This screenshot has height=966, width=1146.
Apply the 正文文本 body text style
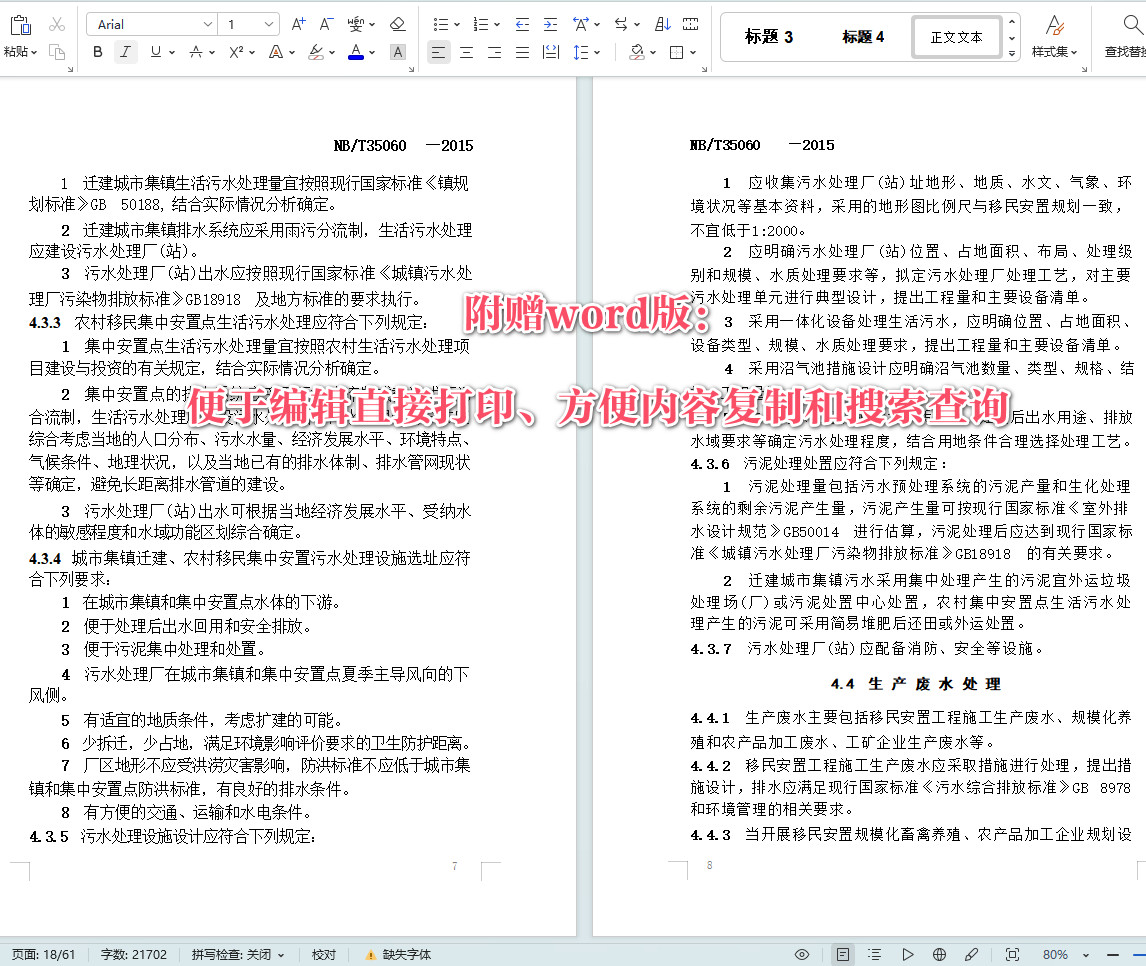click(956, 36)
